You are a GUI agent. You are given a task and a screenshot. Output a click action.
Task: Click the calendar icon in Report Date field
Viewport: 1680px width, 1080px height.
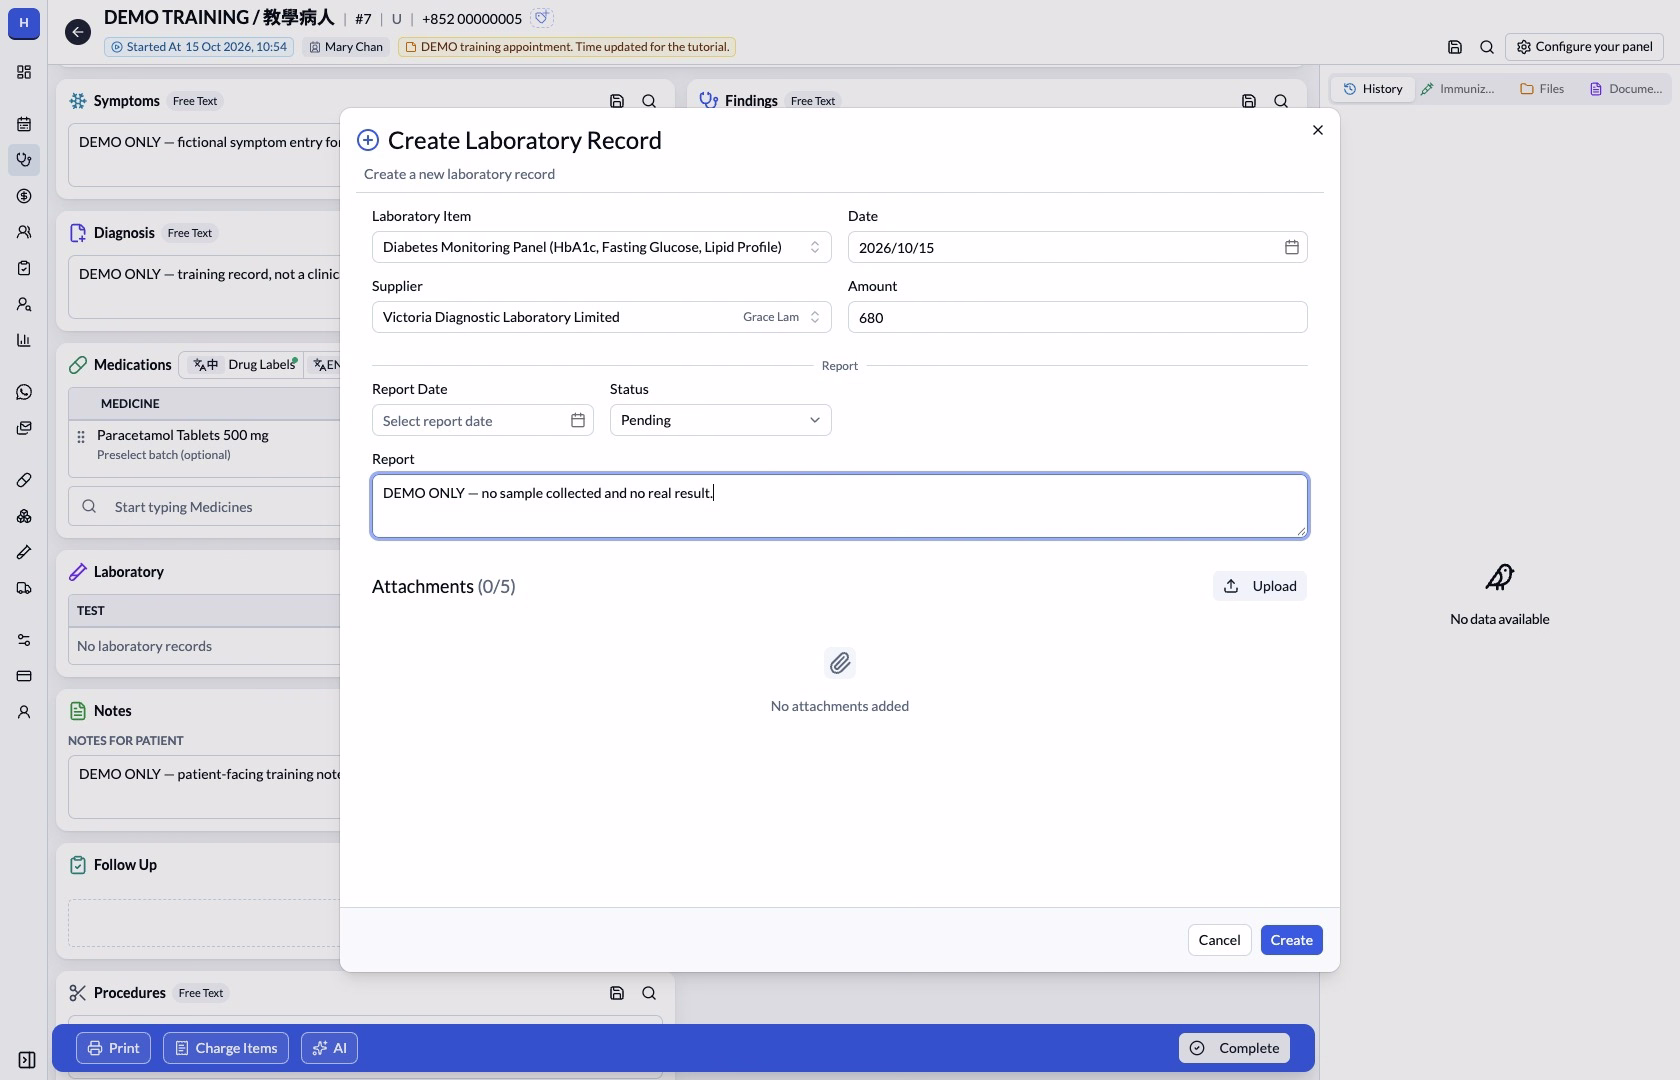[578, 420]
